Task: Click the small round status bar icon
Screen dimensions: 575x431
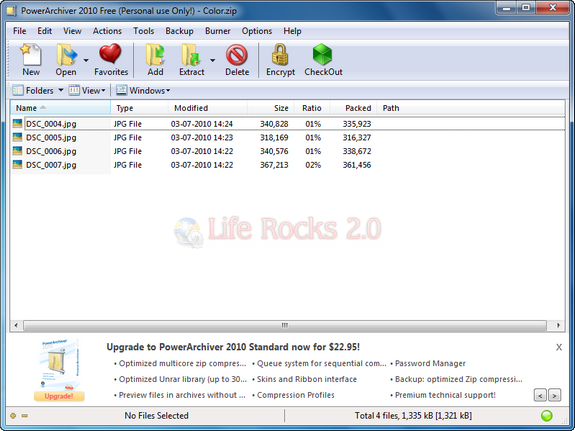Action: [x=13, y=416]
